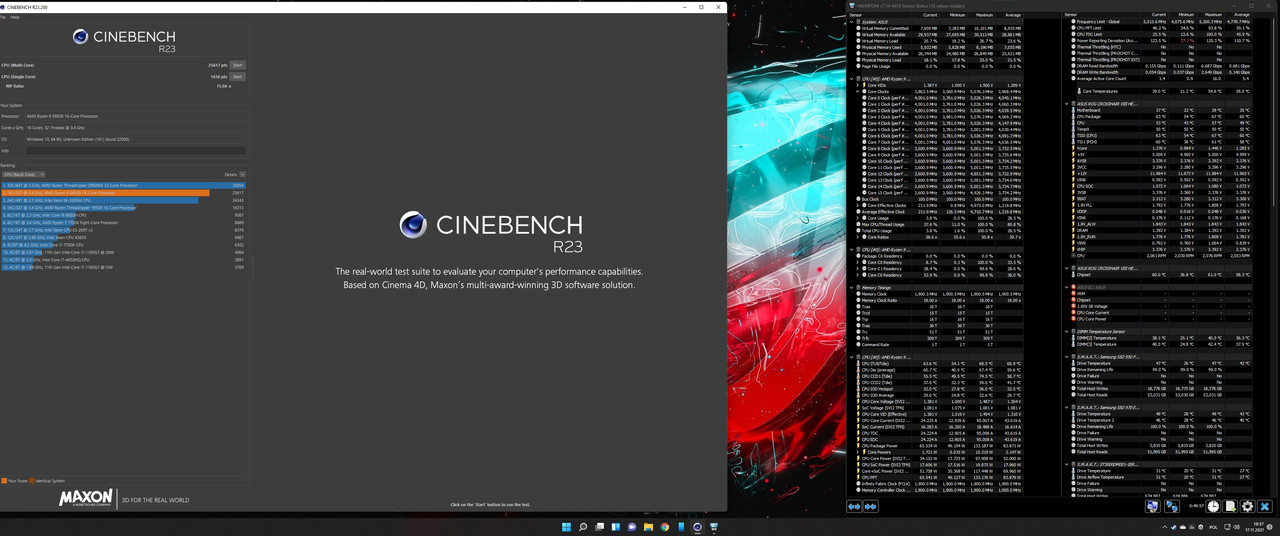Click the DRAM Read Bandwidth sensor row
1280x536 pixels.
click(x=1161, y=66)
